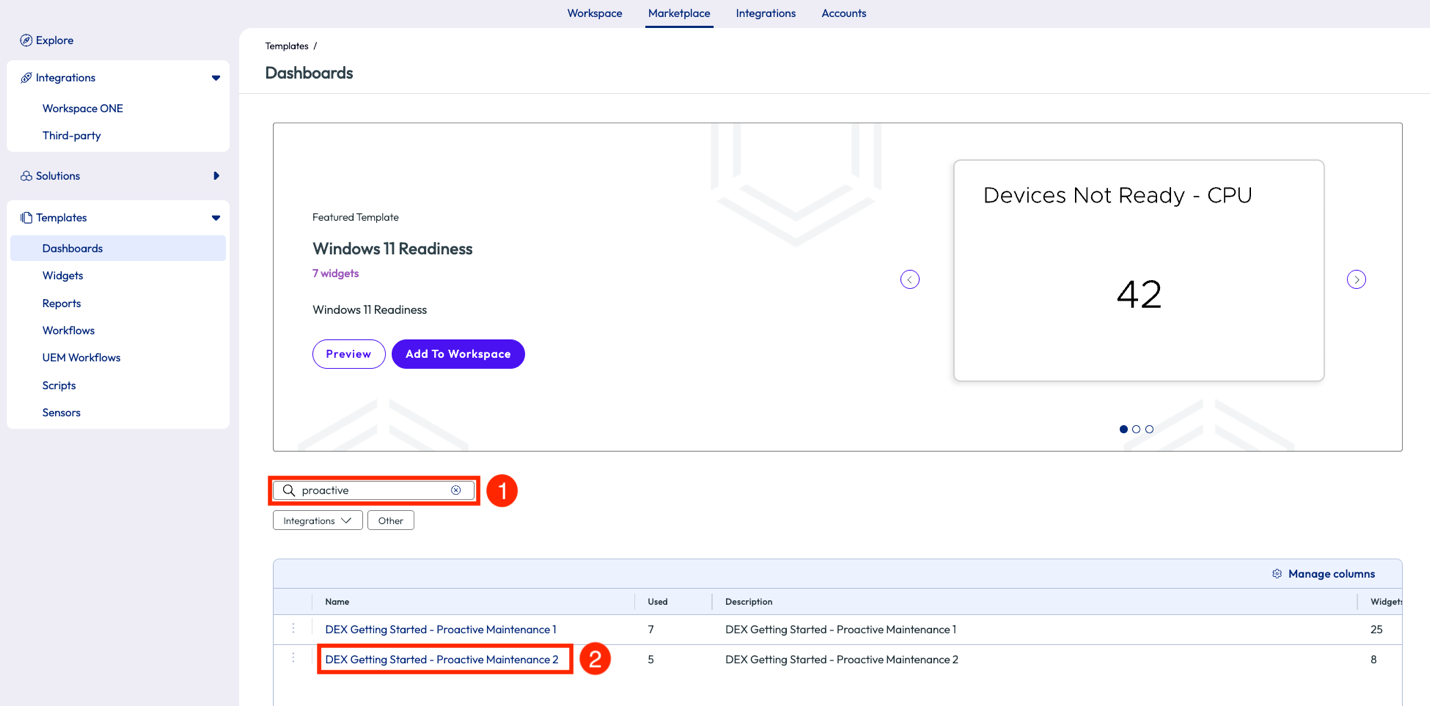The height and width of the screenshot is (706, 1430).
Task: Click the Integrations link icon in the sidebar
Action: (x=25, y=77)
